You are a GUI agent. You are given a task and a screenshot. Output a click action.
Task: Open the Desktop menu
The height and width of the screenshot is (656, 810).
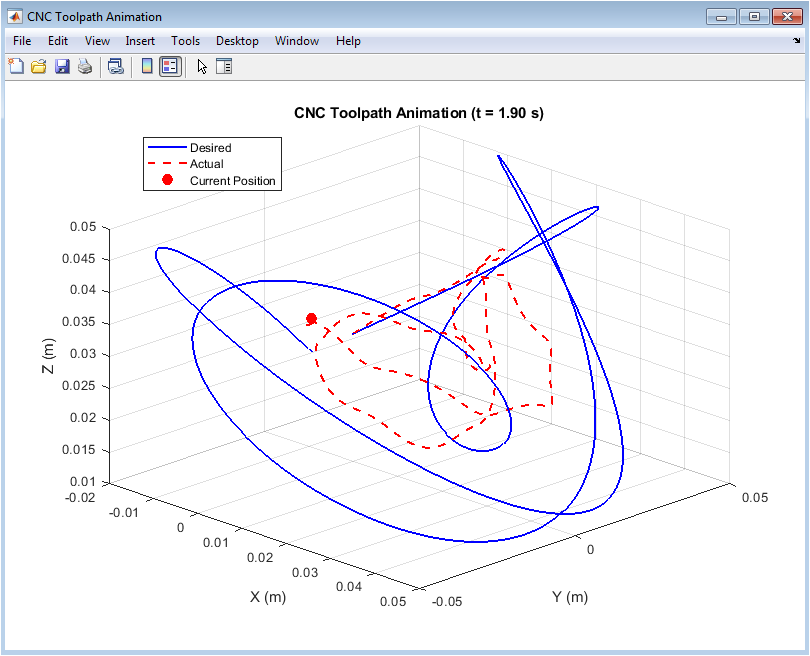(x=237, y=41)
